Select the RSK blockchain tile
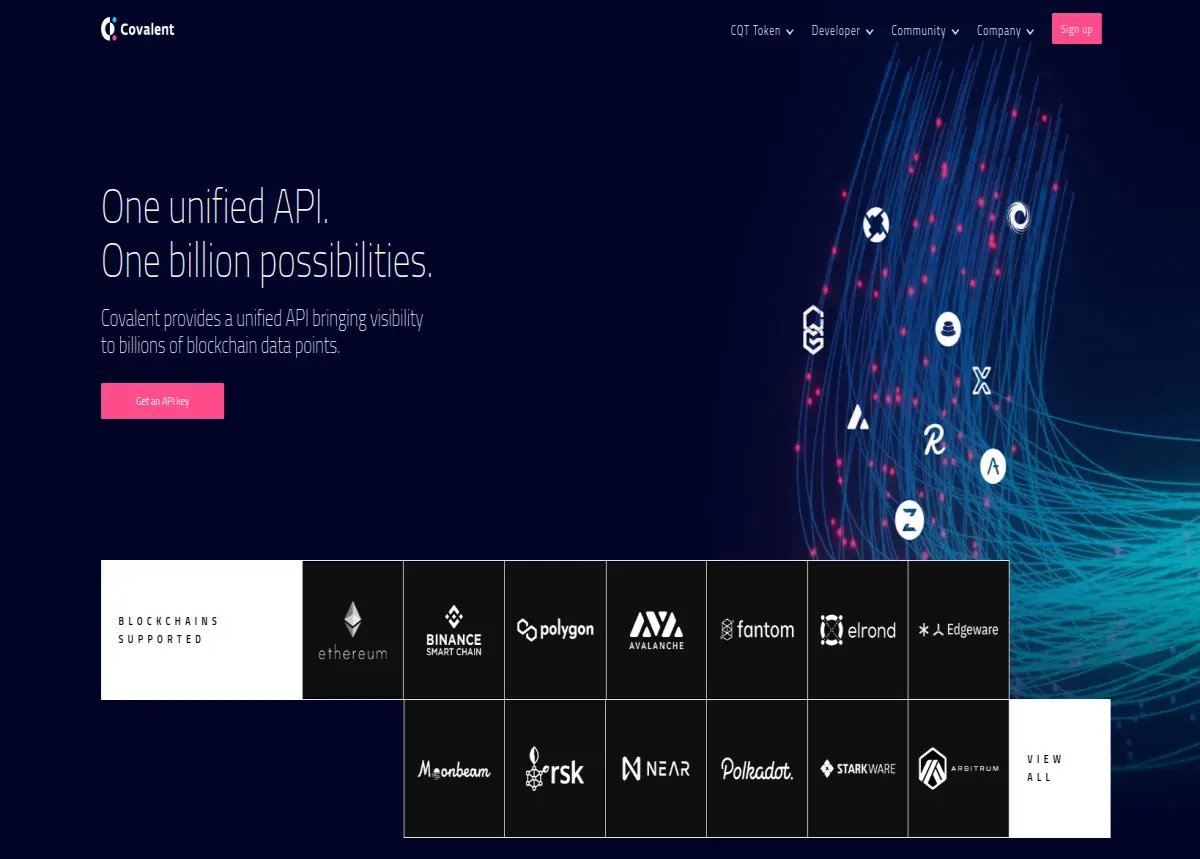Viewport: 1200px width, 859px height. [555, 769]
